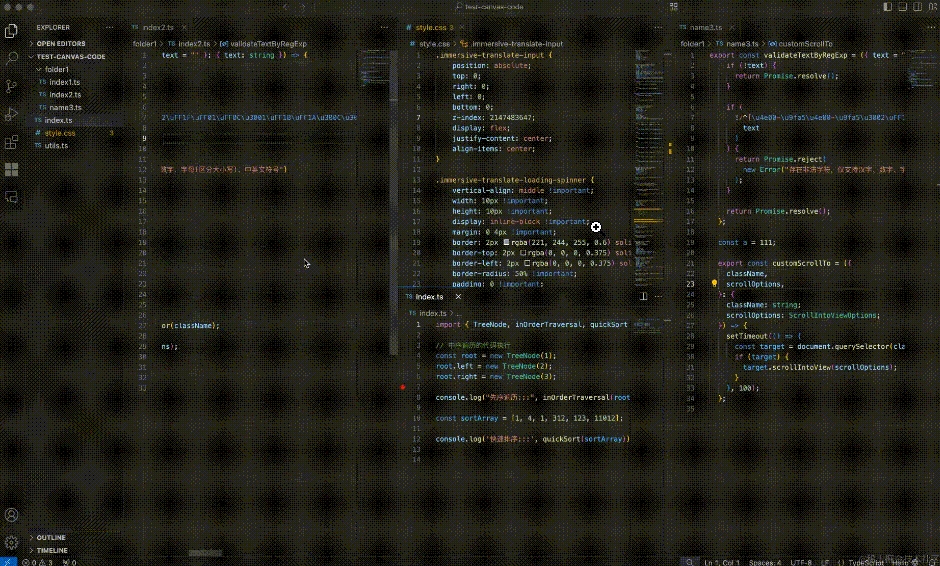The width and height of the screenshot is (940, 566).
Task: Click the title bar command center search box
Action: pos(489,7)
